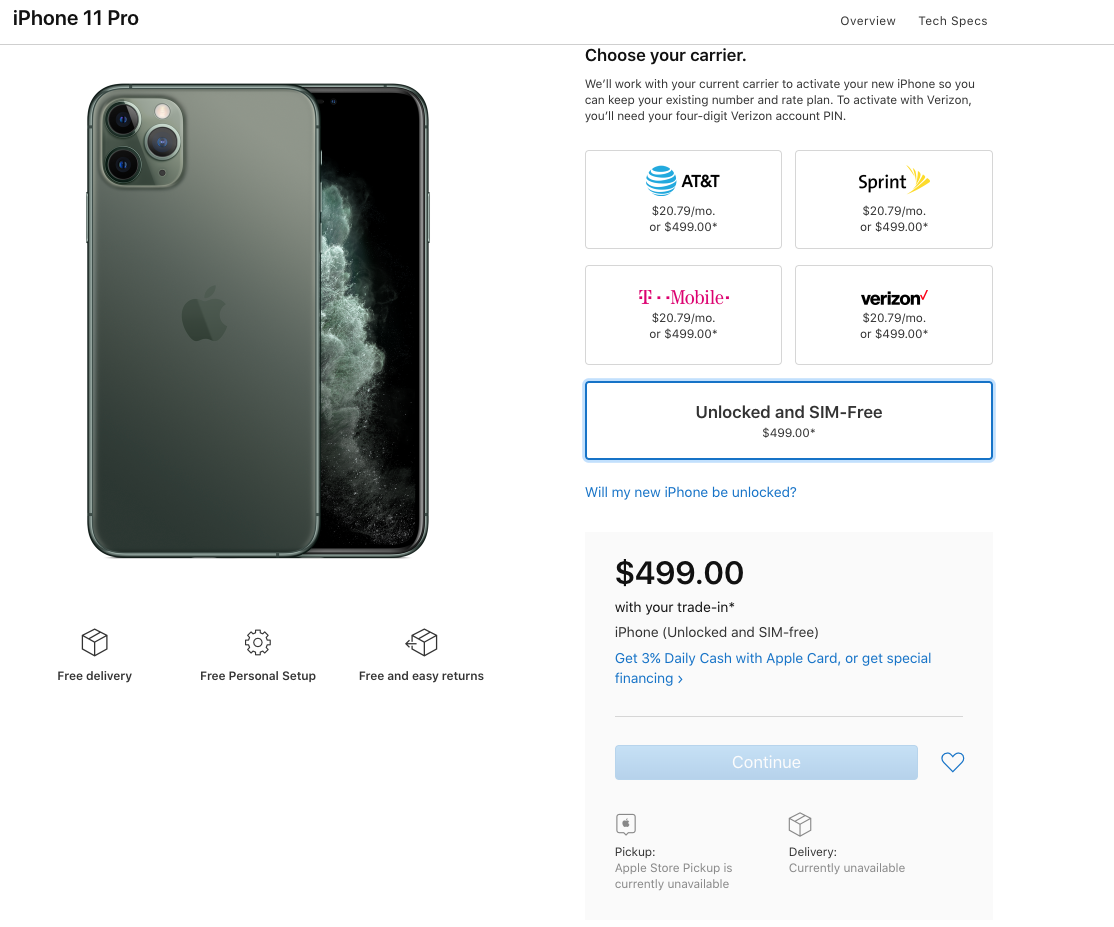Click the iPhone 11 Pro page title
Screen dimensions: 1114x927
76,19
